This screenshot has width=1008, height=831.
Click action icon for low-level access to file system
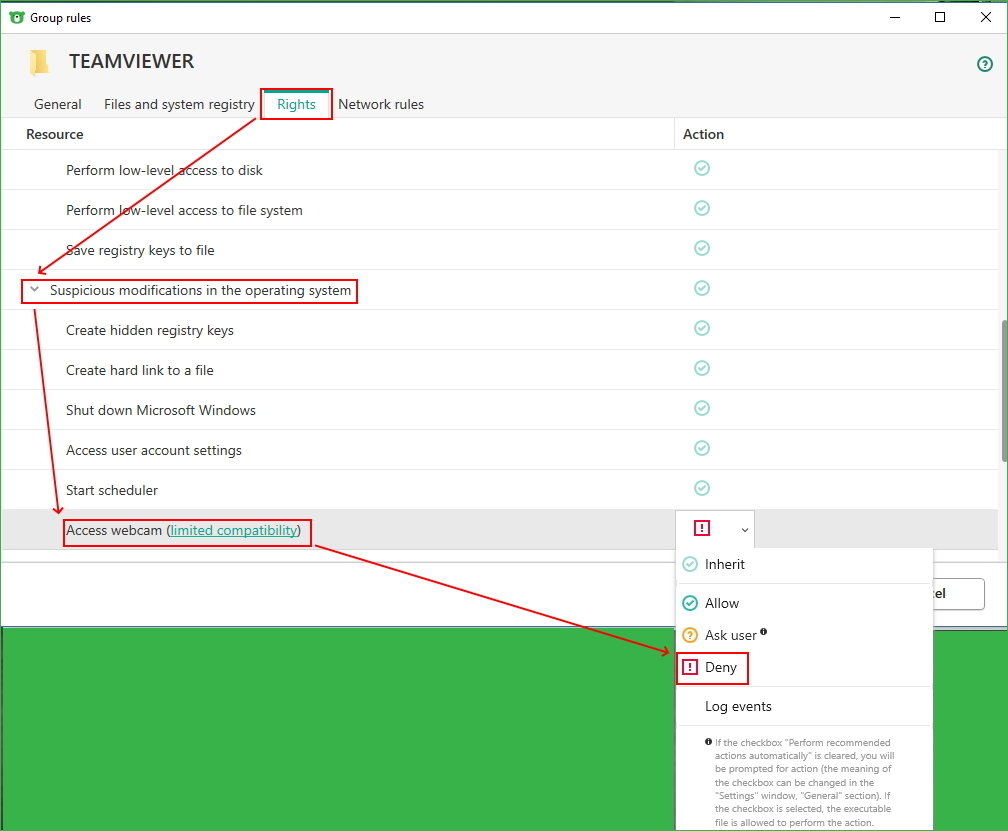(701, 208)
